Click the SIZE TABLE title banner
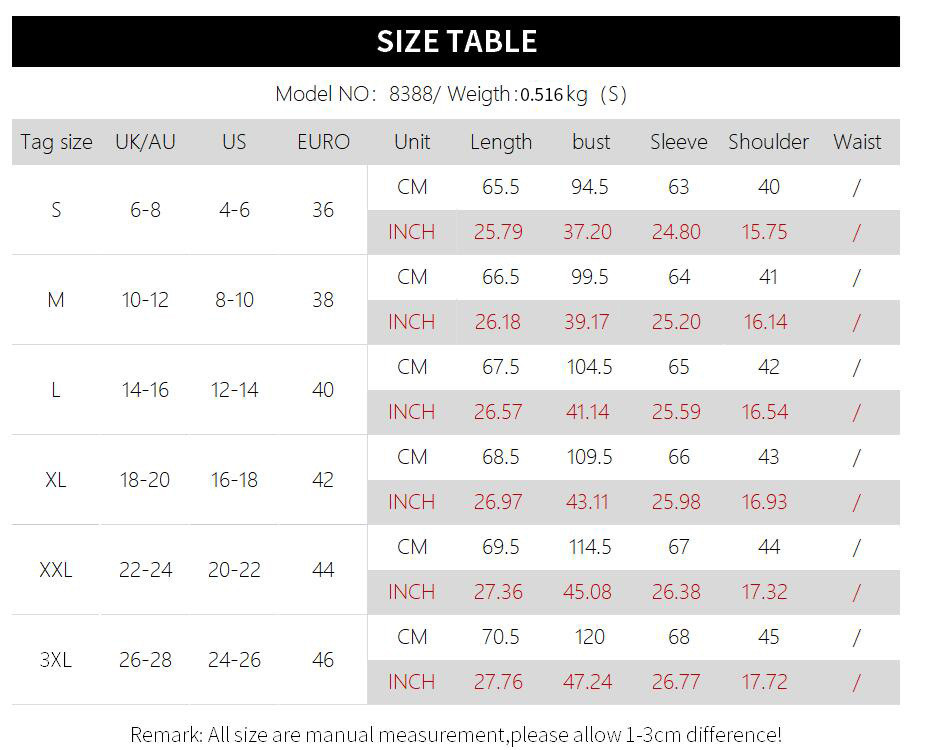 456,41
